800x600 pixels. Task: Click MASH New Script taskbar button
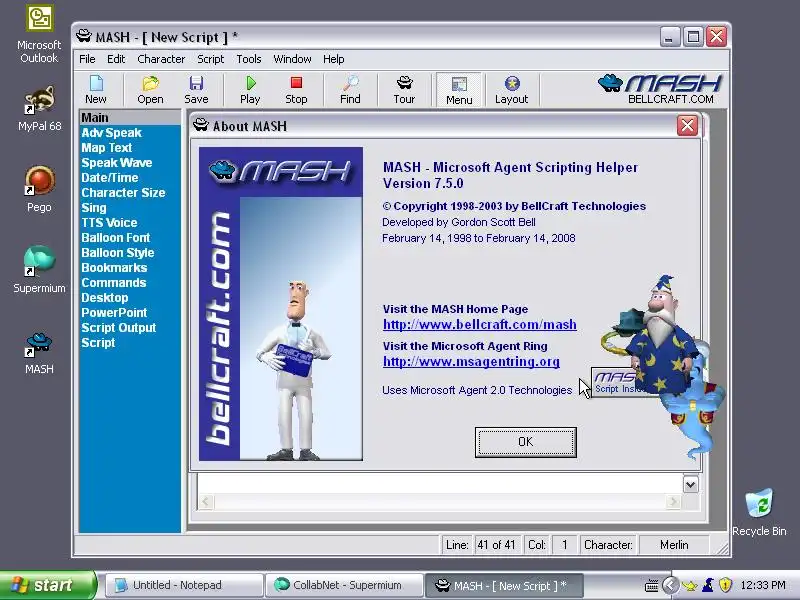point(504,585)
